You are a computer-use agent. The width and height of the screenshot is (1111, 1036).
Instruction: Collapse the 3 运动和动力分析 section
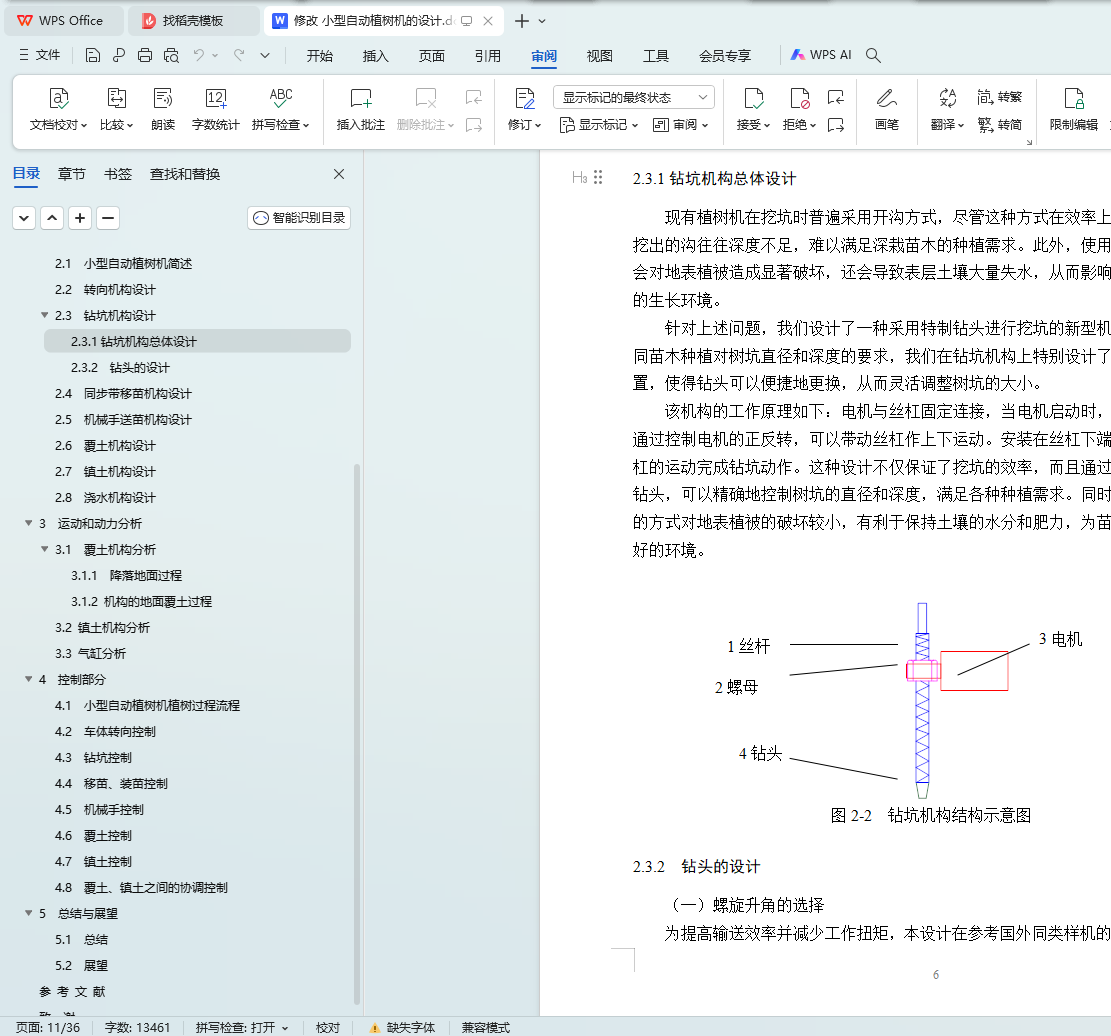point(29,523)
